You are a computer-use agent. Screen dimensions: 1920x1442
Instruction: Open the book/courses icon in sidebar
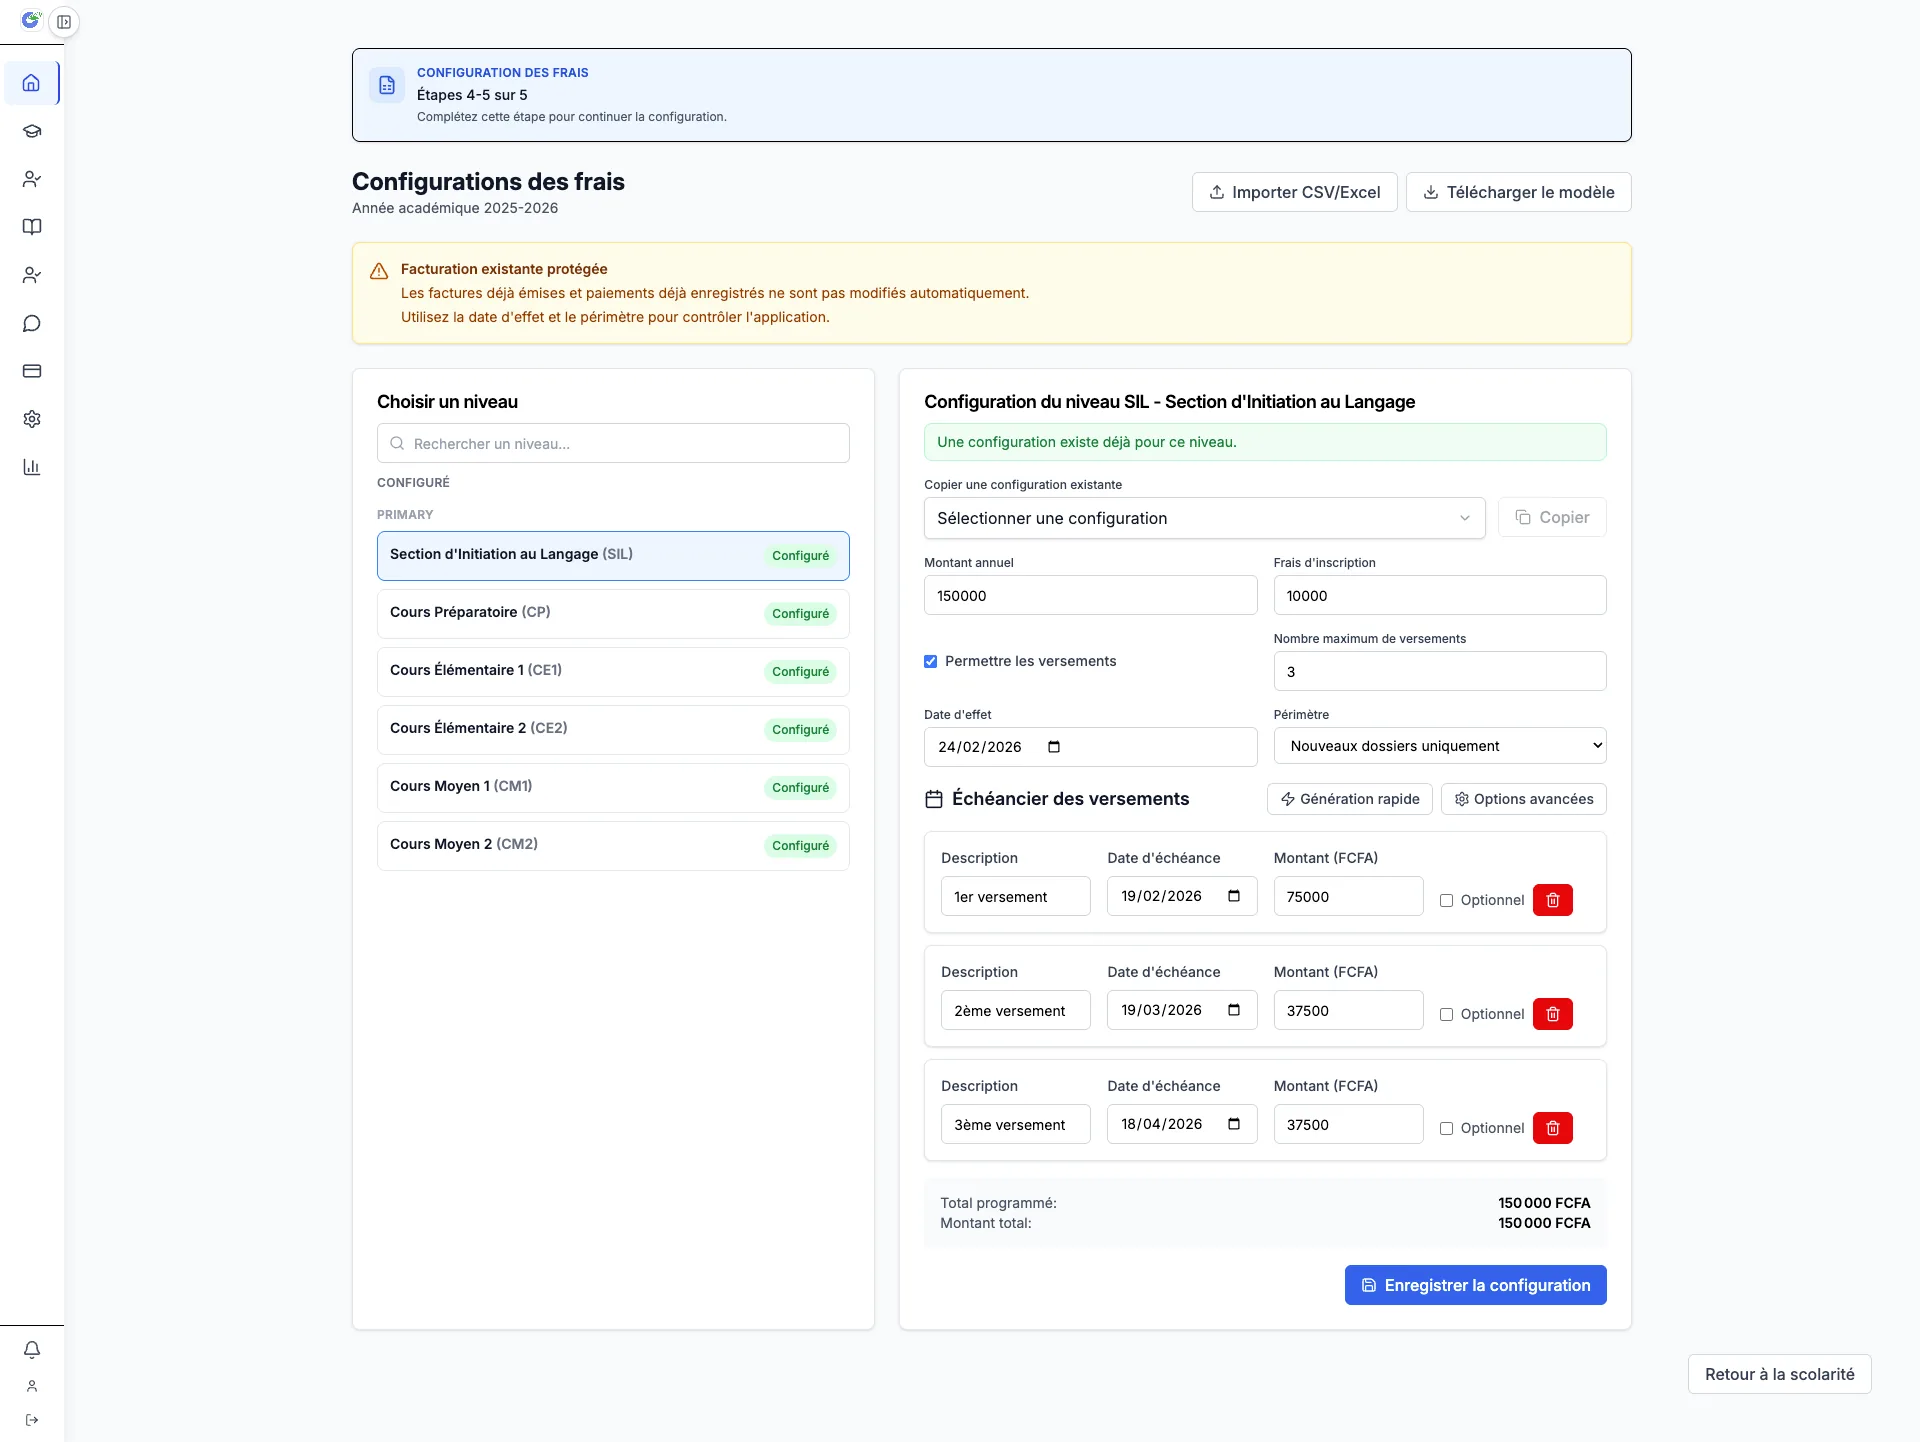click(32, 227)
